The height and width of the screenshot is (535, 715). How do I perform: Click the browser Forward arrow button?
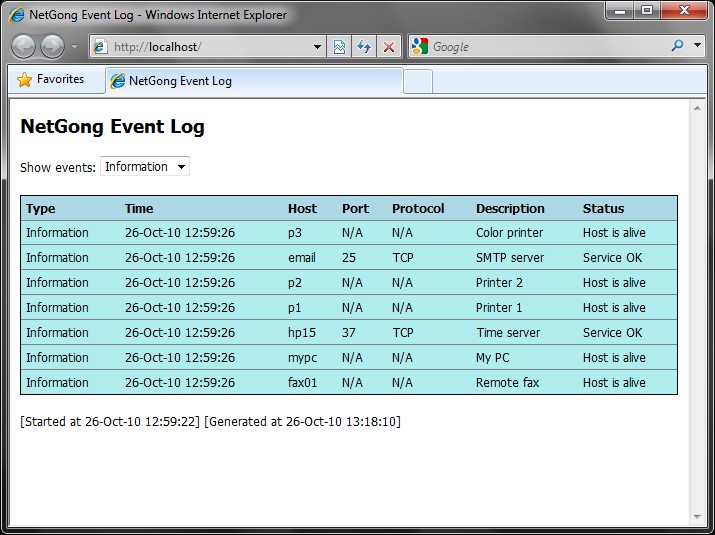(x=52, y=46)
